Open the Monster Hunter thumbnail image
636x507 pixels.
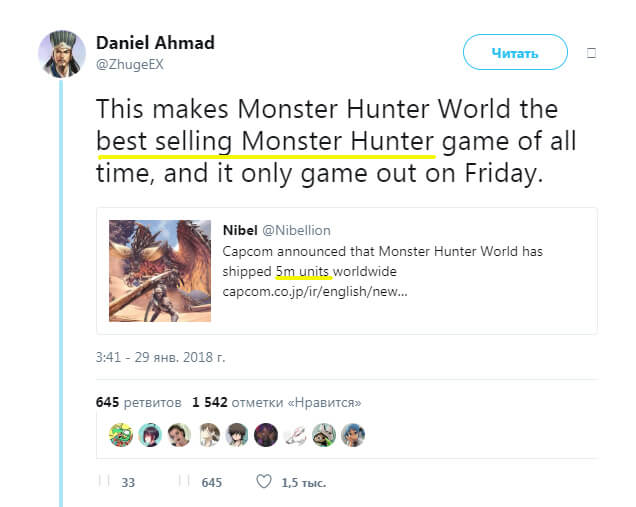click(160, 271)
